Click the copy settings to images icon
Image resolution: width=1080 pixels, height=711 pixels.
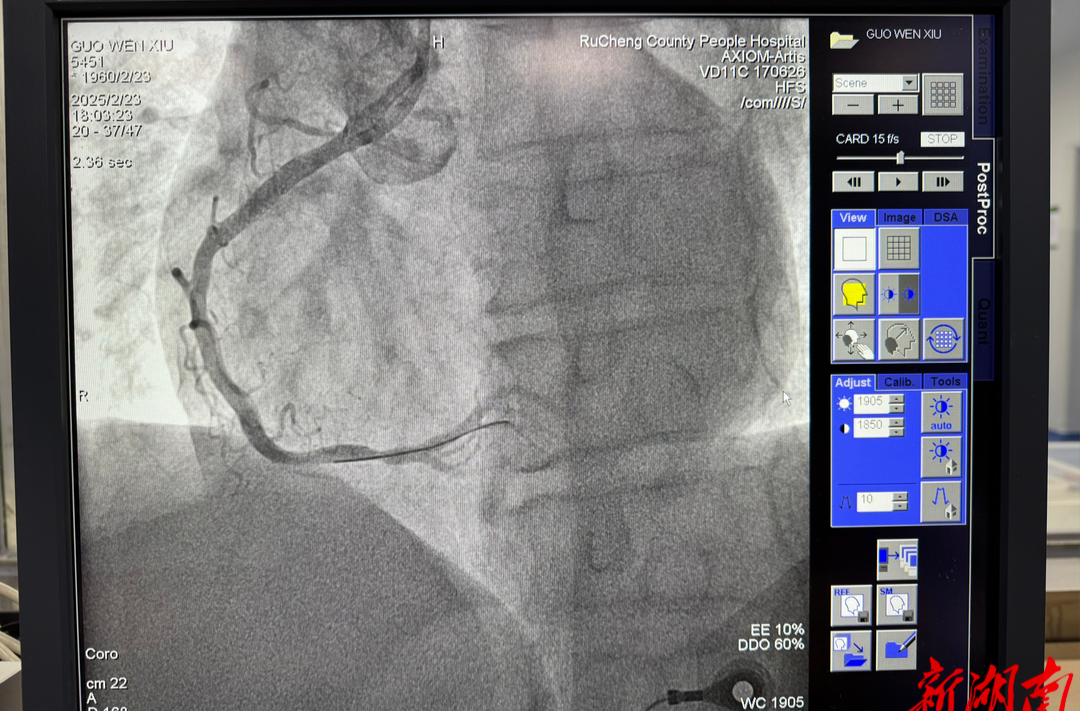click(897, 559)
